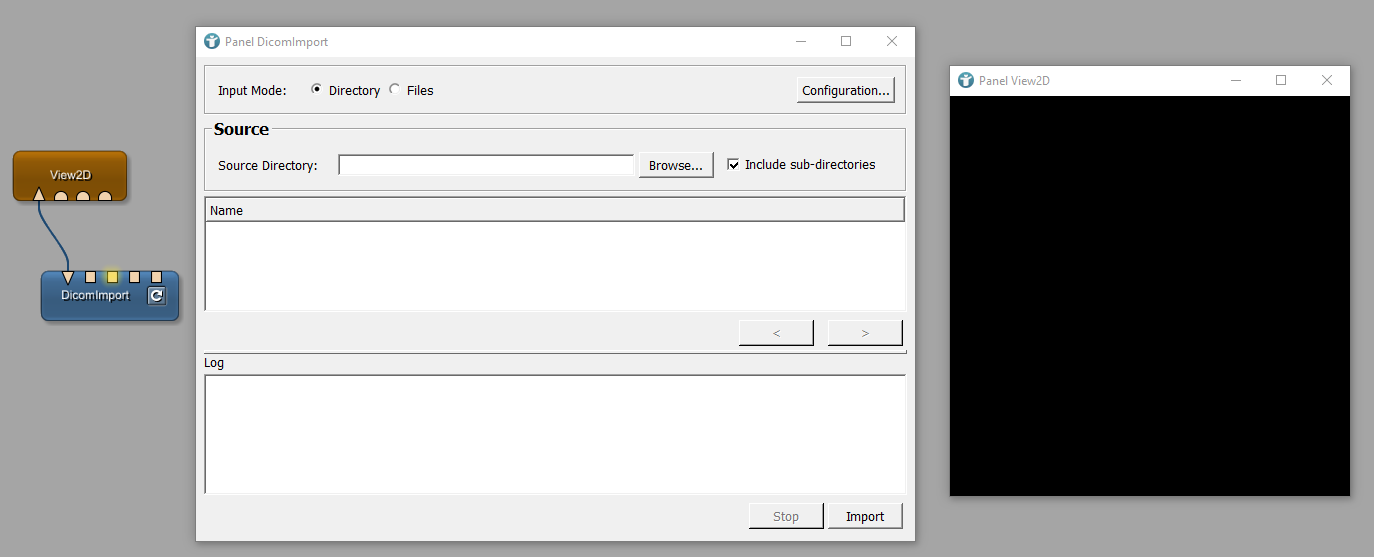Screen dimensions: 1374x557
Task: Click the triangle output connector on DicomImport
Action: coord(67,277)
